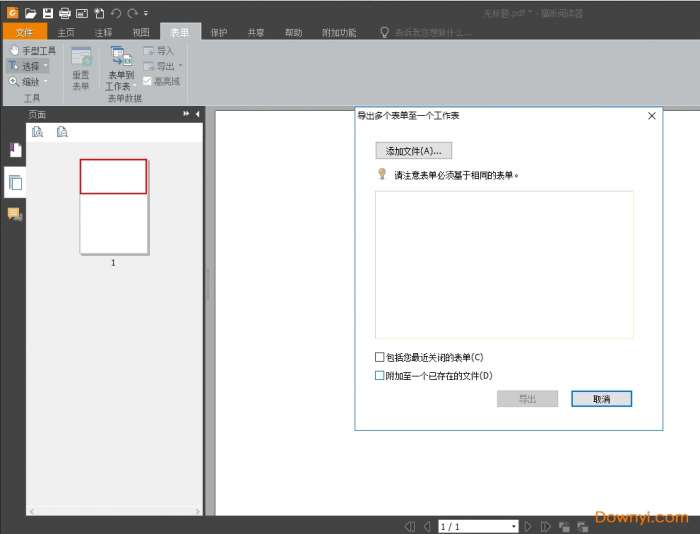Screen dimensions: 700x534
Task: Go to the first page
Action: tap(409, 526)
